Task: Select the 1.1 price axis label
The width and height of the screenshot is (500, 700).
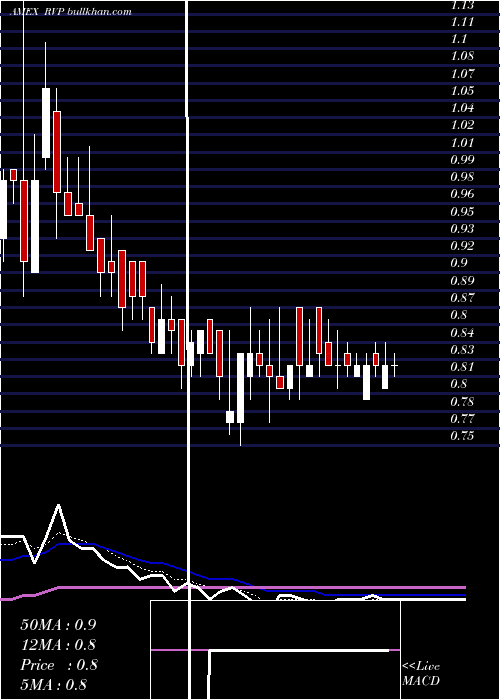Action: click(459, 39)
